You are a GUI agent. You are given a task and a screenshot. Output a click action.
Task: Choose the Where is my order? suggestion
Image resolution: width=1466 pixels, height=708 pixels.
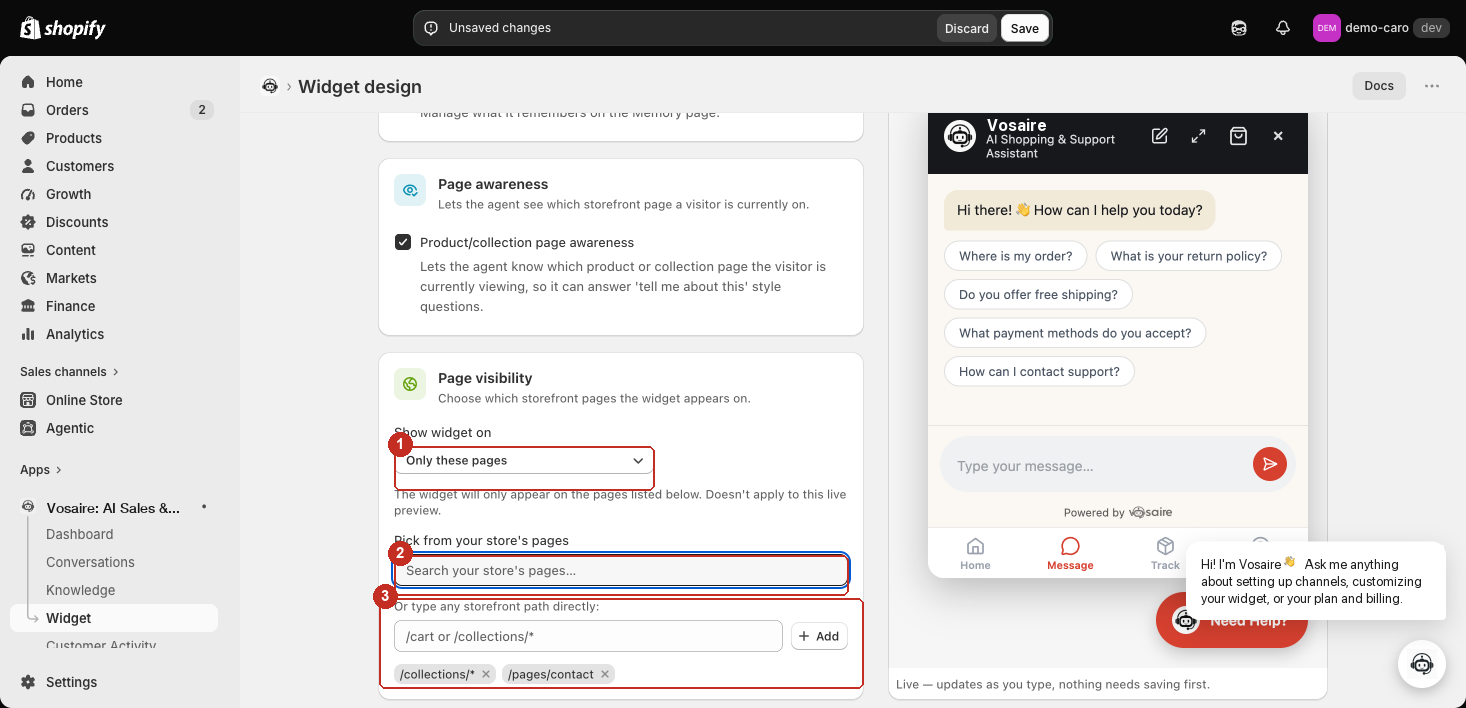tap(1015, 256)
